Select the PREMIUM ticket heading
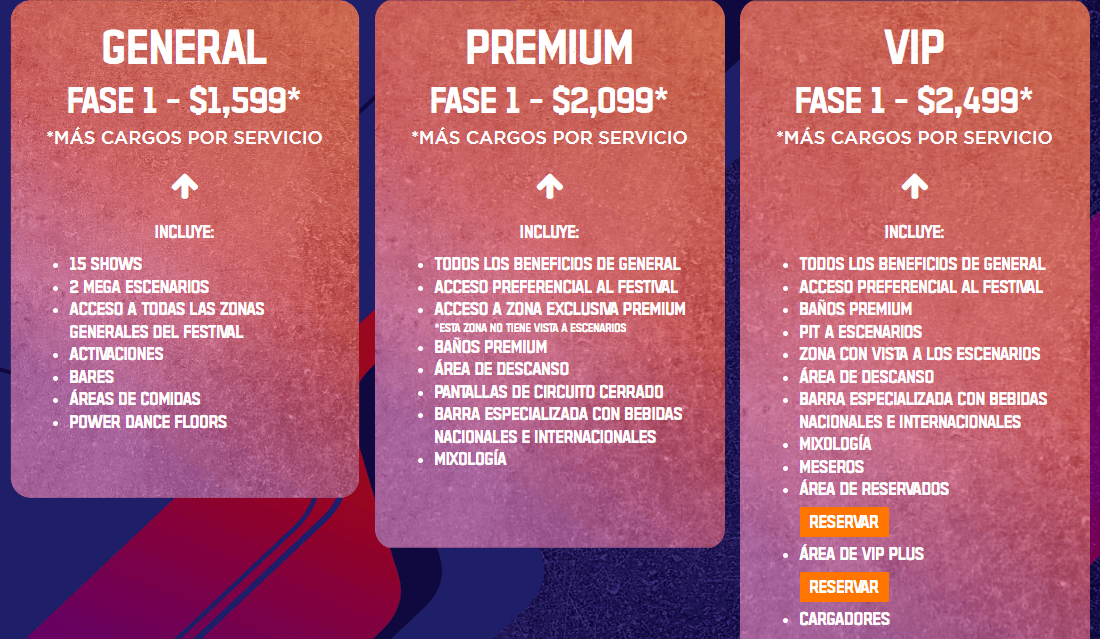The width and height of the screenshot is (1100, 639). coord(549,48)
